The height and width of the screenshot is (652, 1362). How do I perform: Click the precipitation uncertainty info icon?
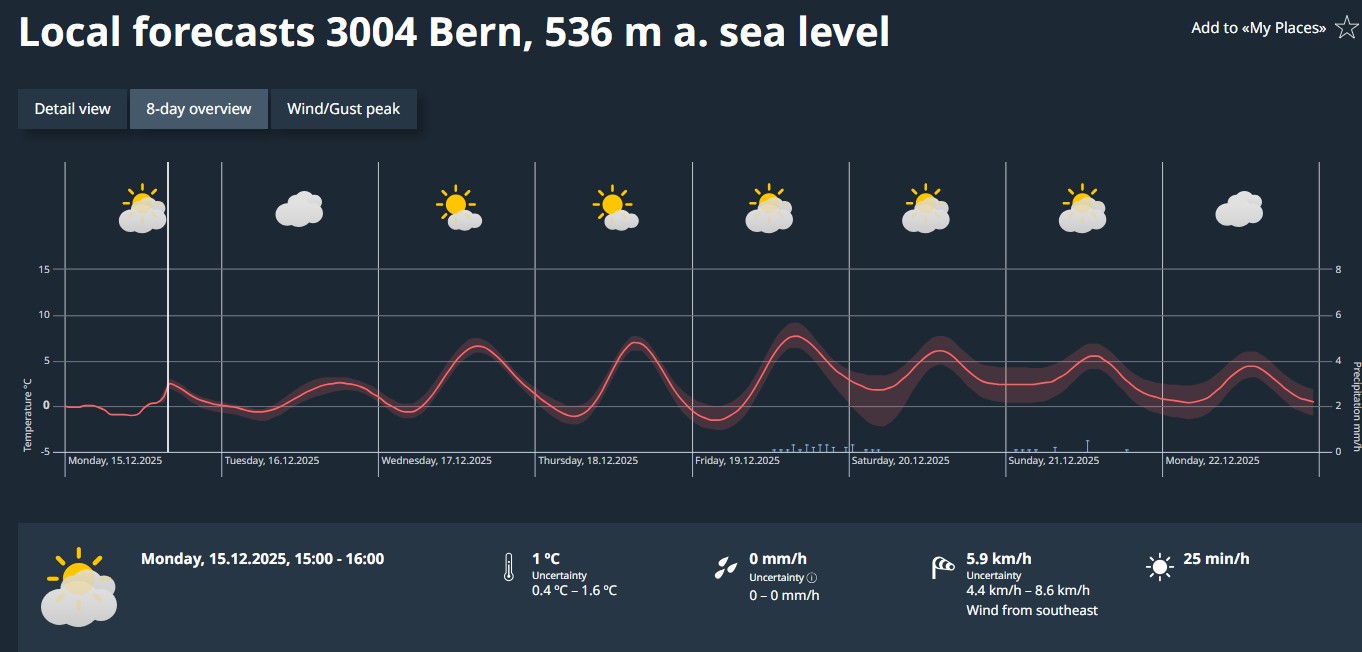[812, 577]
